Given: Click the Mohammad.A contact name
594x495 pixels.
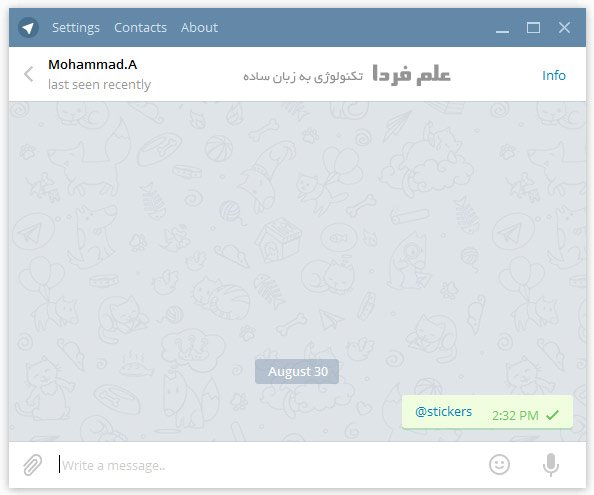Looking at the screenshot, I should pyautogui.click(x=92, y=64).
